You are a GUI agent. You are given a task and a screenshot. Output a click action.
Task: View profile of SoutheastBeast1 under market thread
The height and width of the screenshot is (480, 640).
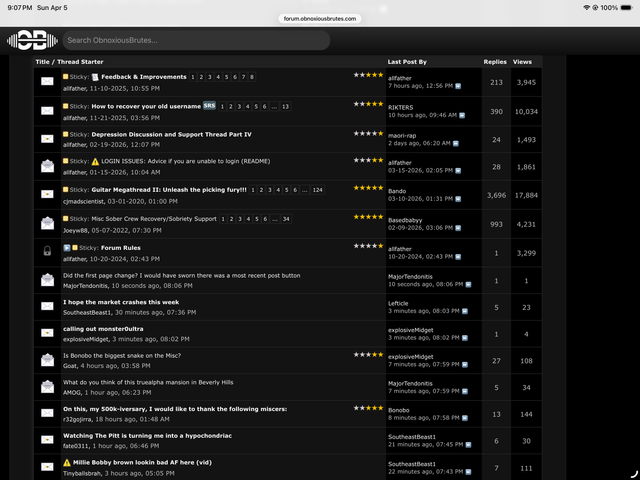pyautogui.click(x=87, y=312)
